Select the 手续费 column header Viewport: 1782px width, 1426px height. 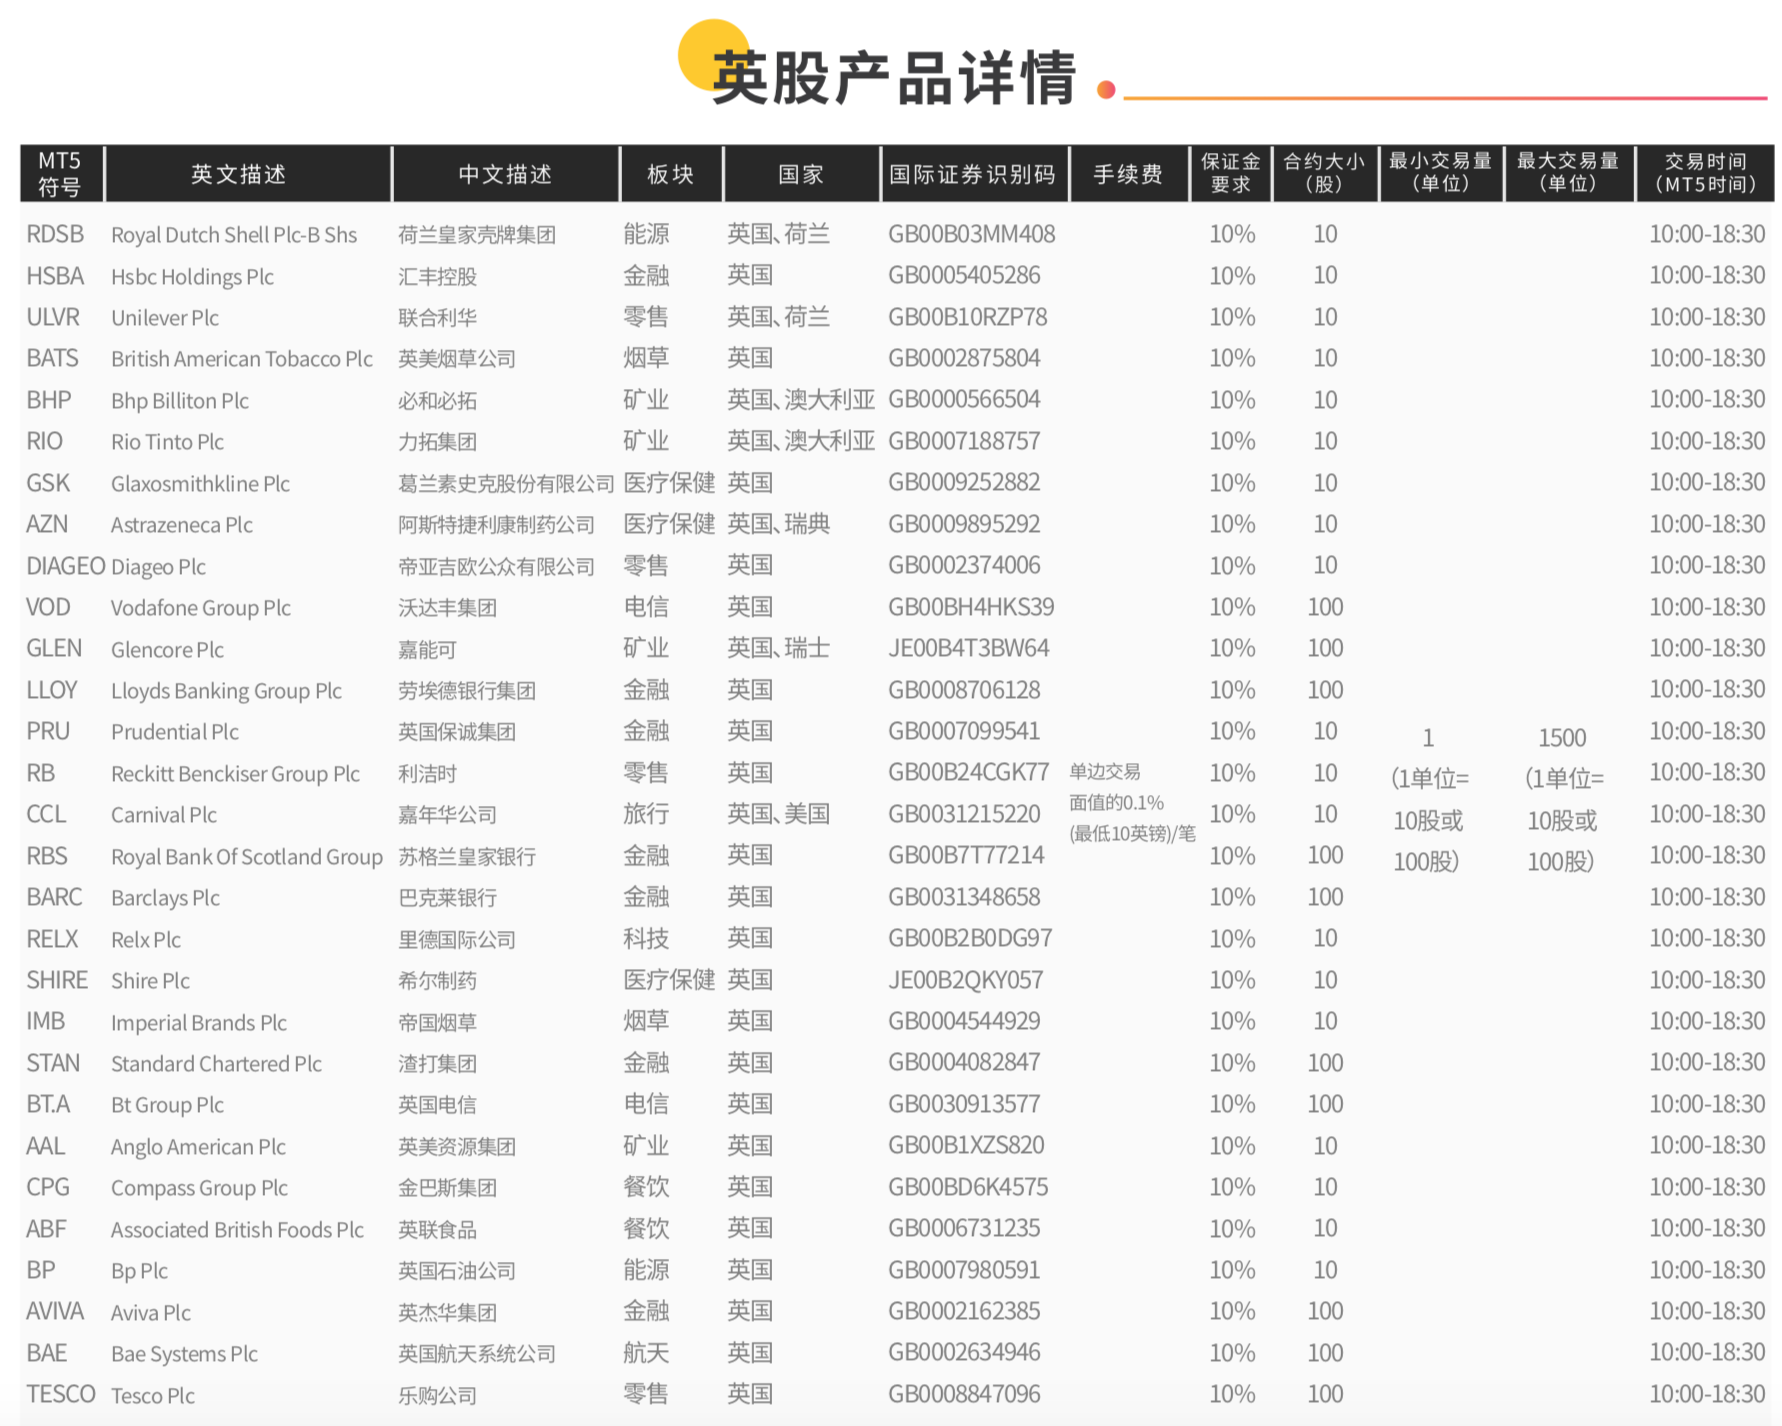pyautogui.click(x=1128, y=174)
